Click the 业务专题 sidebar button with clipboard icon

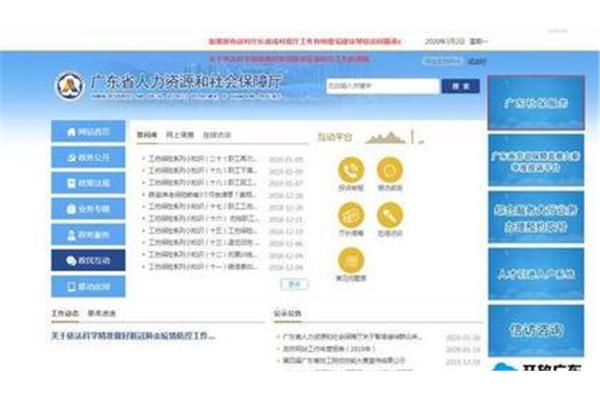(88, 209)
